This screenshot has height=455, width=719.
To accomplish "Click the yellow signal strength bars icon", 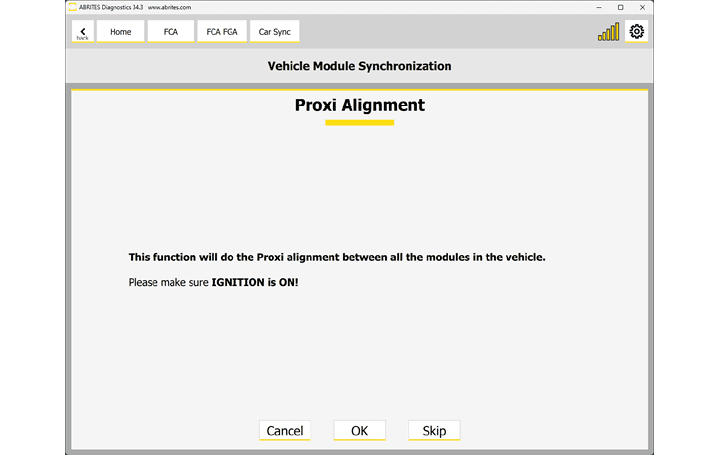I will tap(608, 32).
